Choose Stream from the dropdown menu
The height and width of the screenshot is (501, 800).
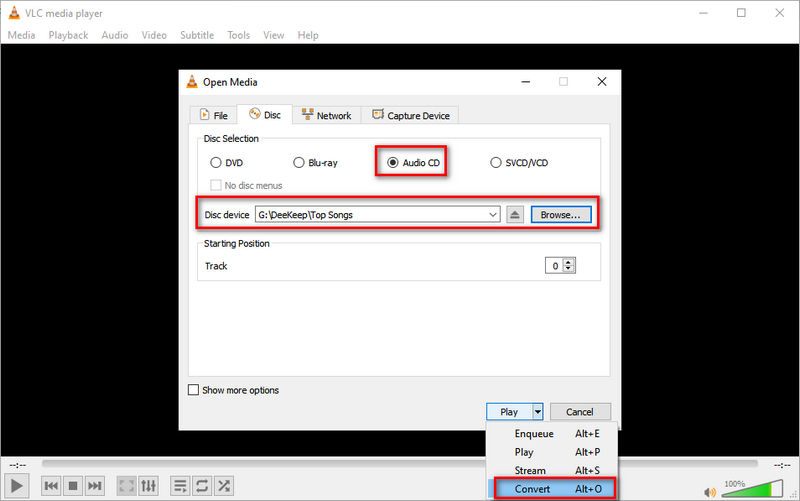pos(553,470)
